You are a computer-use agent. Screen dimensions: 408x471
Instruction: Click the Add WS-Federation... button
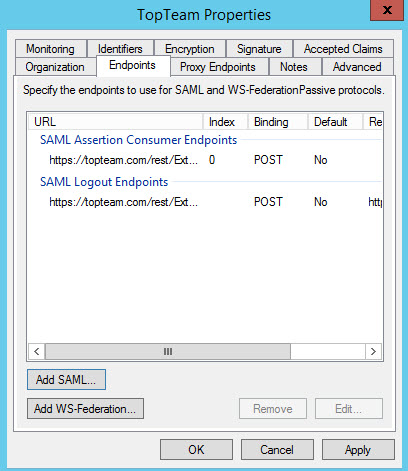click(85, 408)
